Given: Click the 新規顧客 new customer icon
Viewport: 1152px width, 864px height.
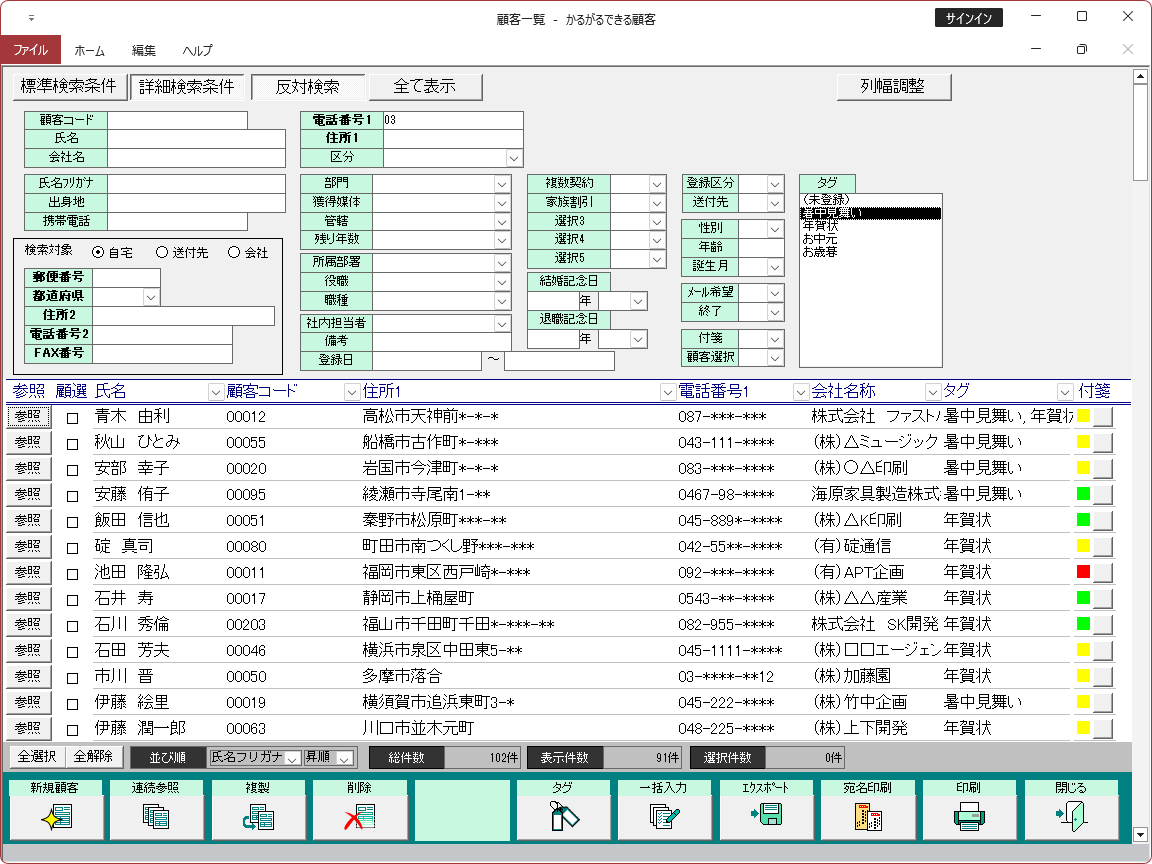Looking at the screenshot, I should 55,817.
